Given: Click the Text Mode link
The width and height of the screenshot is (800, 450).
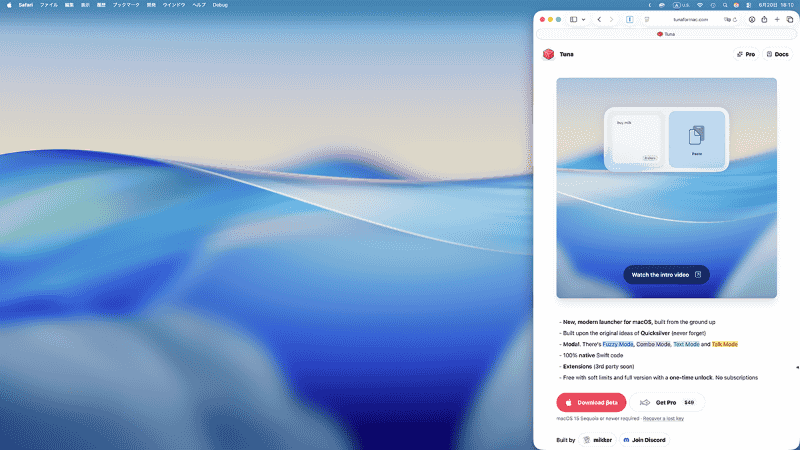Looking at the screenshot, I should (x=686, y=344).
